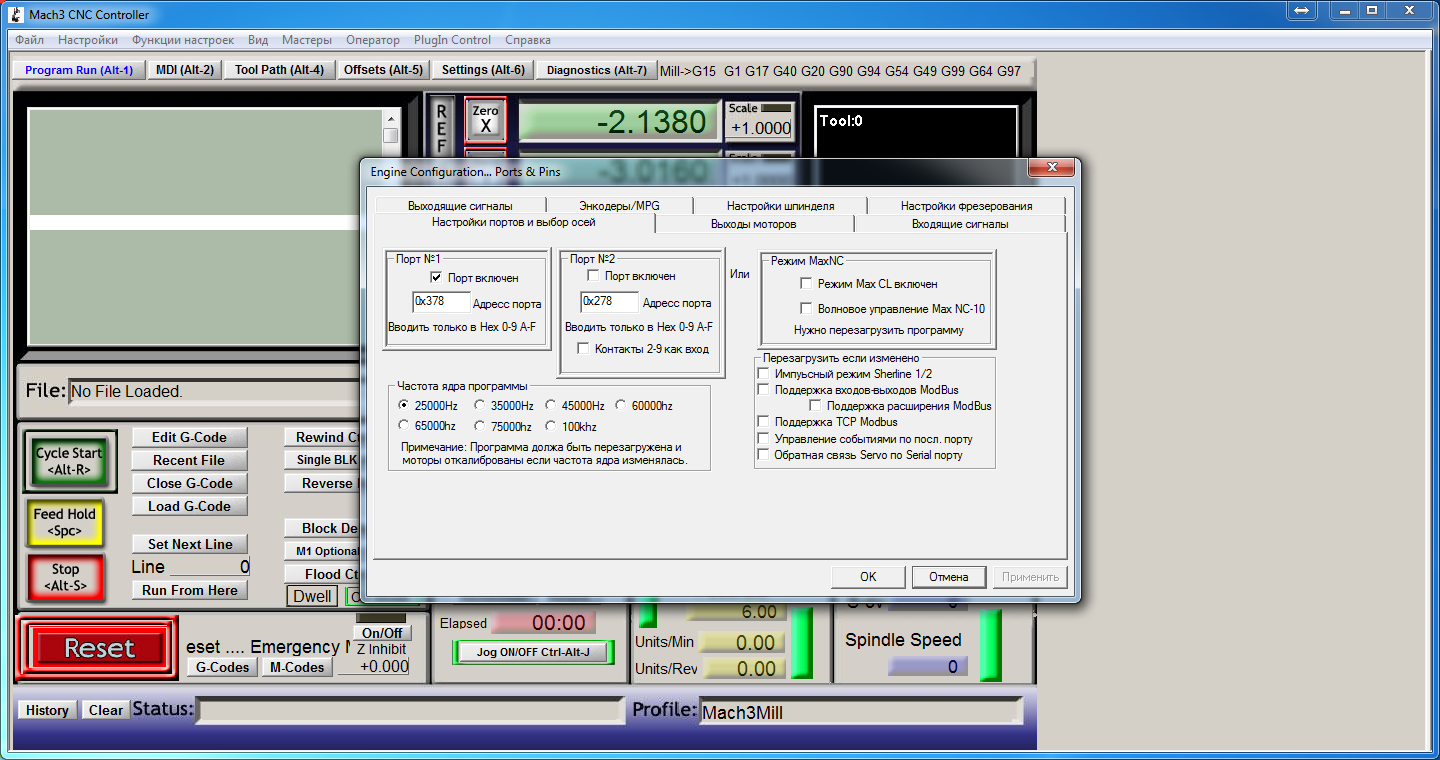This screenshot has height=760, width=1440.
Task: Select 25000Hz kernel frequency
Action: point(404,406)
